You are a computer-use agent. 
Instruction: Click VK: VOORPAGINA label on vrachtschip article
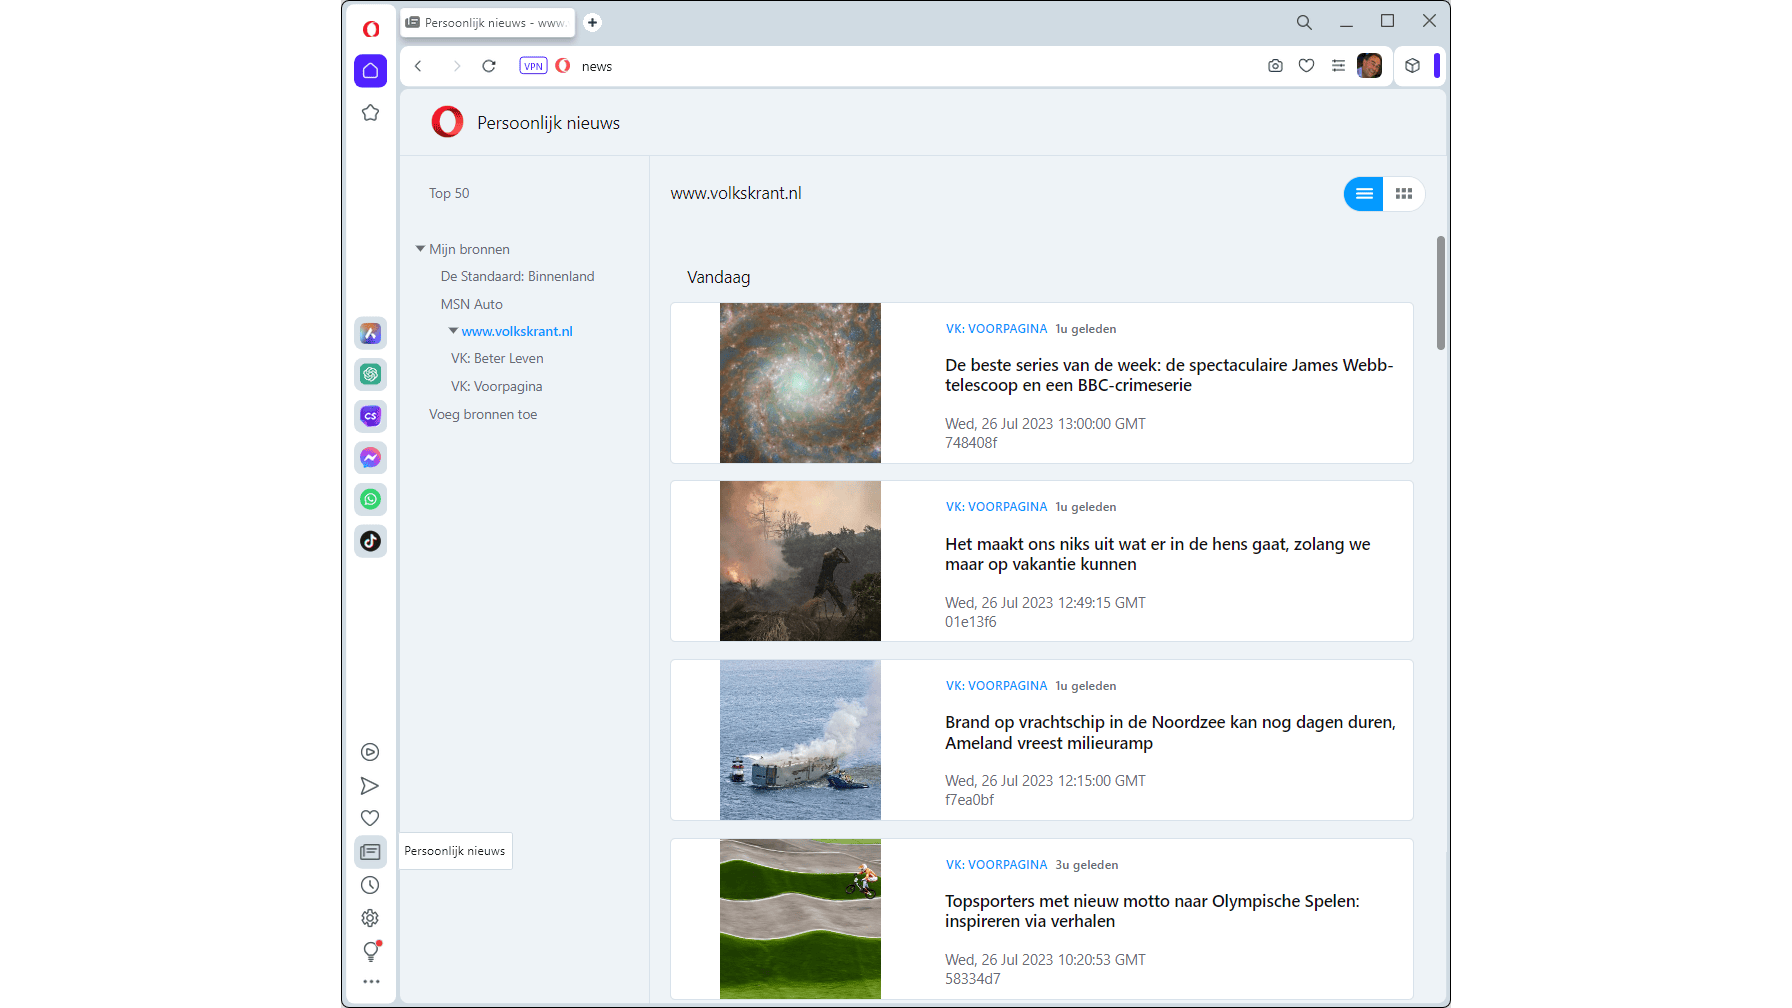(997, 686)
